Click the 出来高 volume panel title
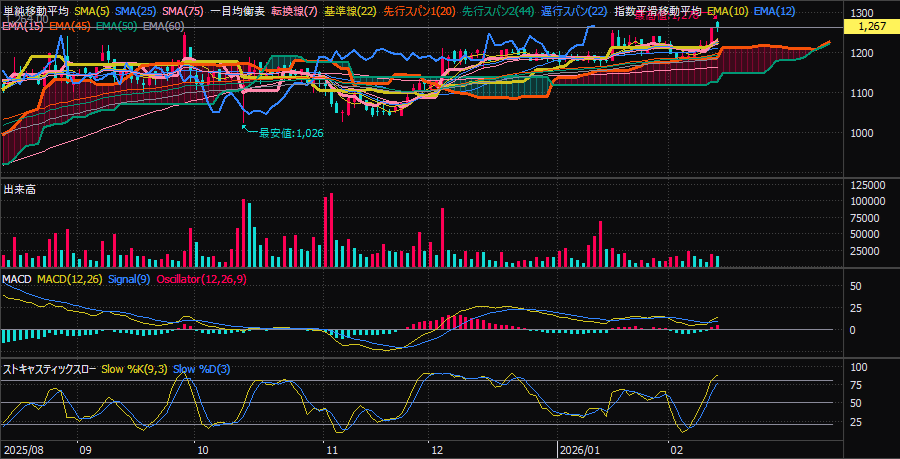Screen dimensions: 900x459 click(x=19, y=189)
